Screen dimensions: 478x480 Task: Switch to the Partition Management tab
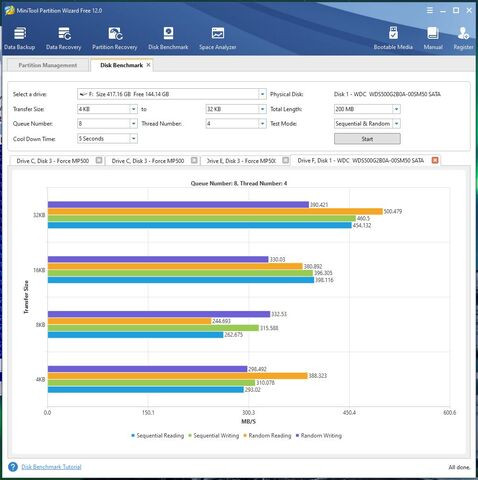click(48, 65)
